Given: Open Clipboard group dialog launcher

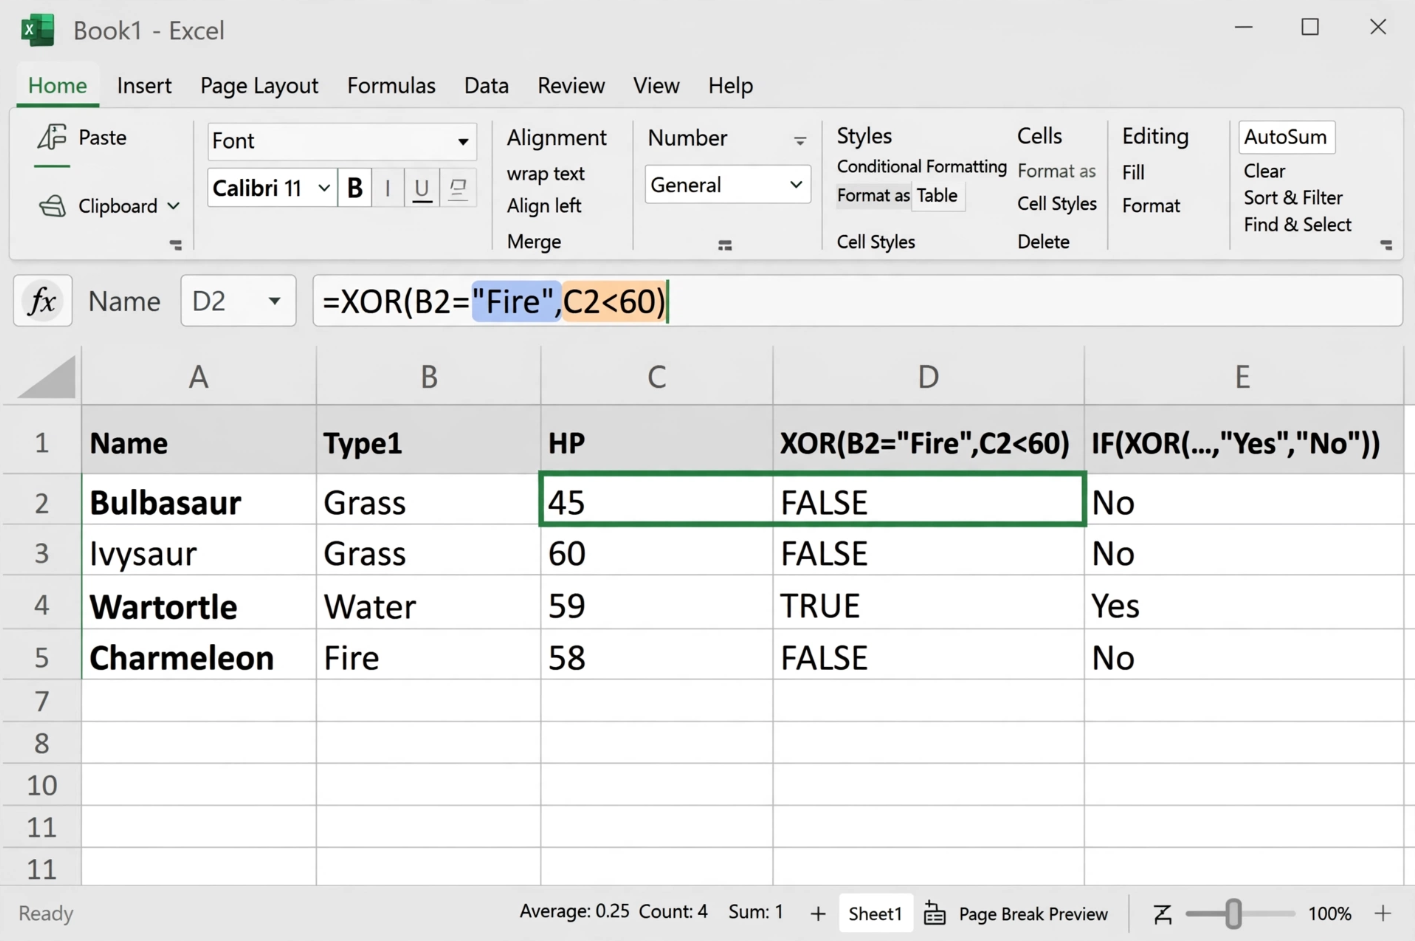Looking at the screenshot, I should click(176, 244).
